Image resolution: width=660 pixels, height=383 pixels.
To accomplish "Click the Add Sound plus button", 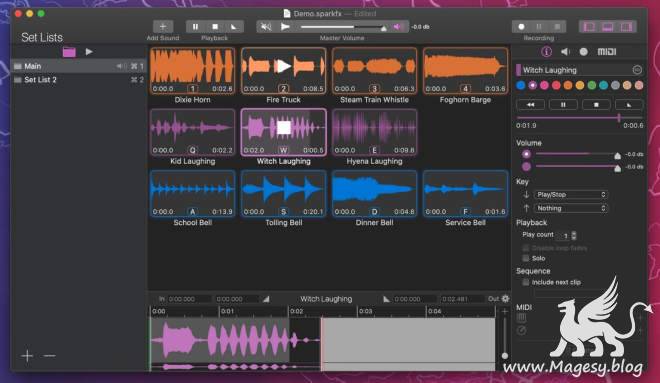I will [163, 27].
